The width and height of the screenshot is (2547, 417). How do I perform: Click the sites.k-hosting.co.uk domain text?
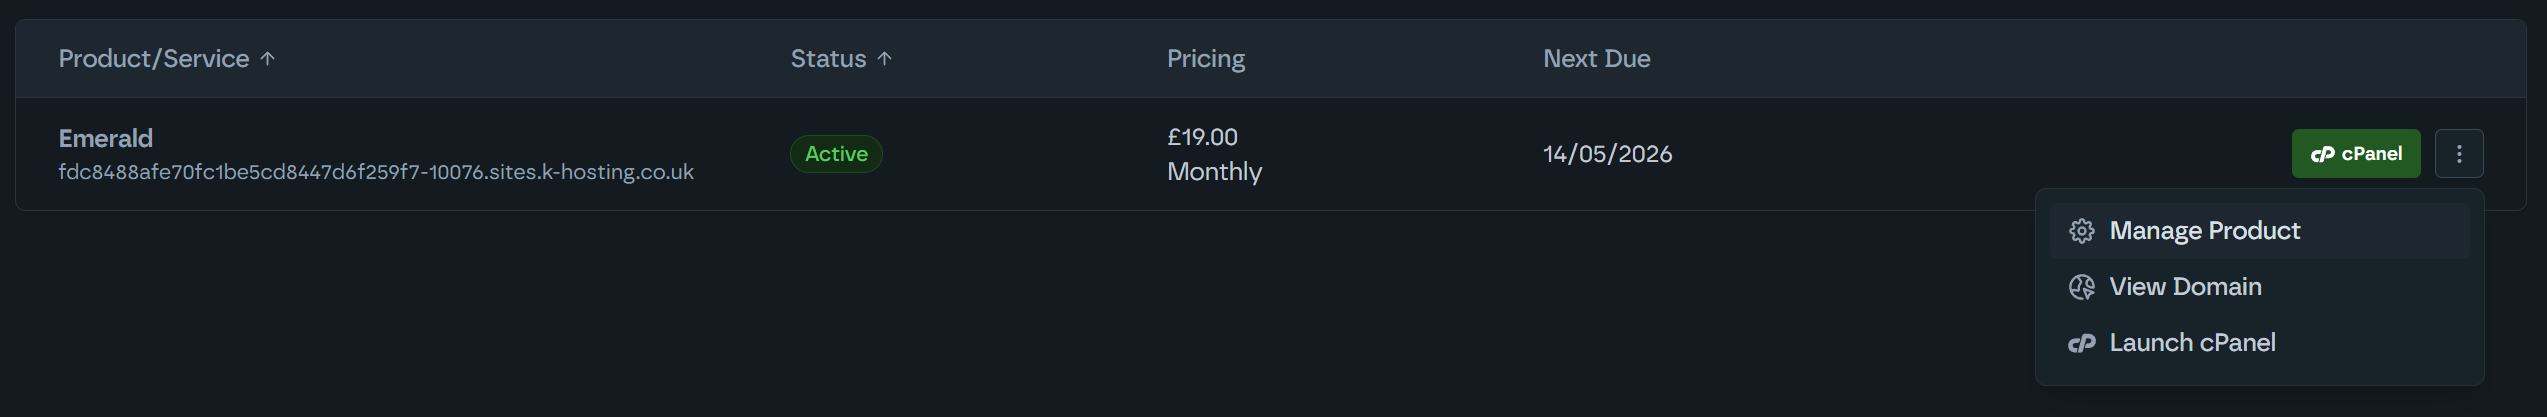[376, 172]
